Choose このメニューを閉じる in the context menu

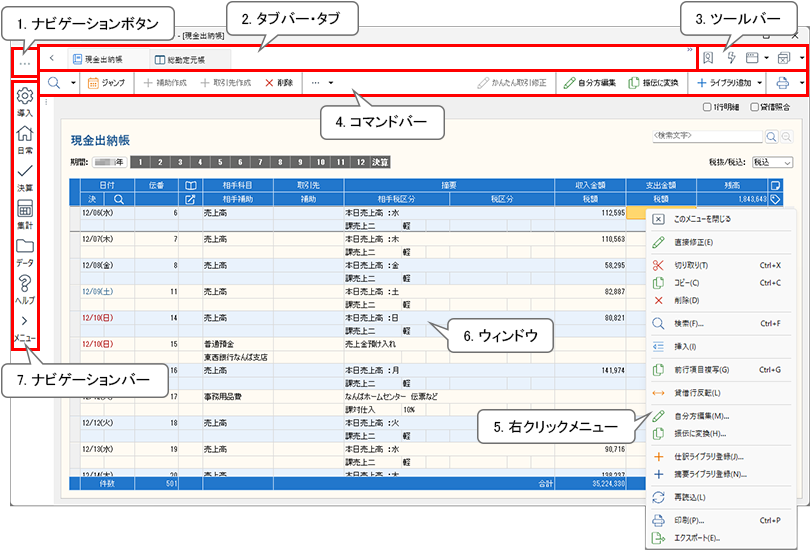pyautogui.click(x=719, y=219)
